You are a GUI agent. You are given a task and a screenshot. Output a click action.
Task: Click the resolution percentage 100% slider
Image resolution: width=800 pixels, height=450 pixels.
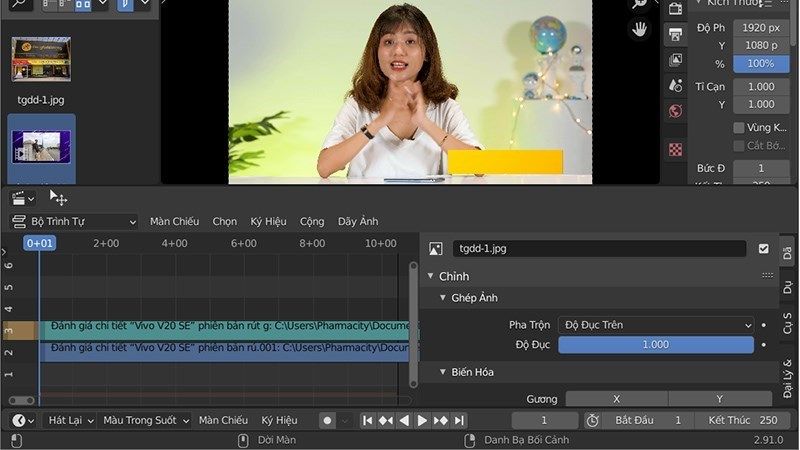(761, 64)
